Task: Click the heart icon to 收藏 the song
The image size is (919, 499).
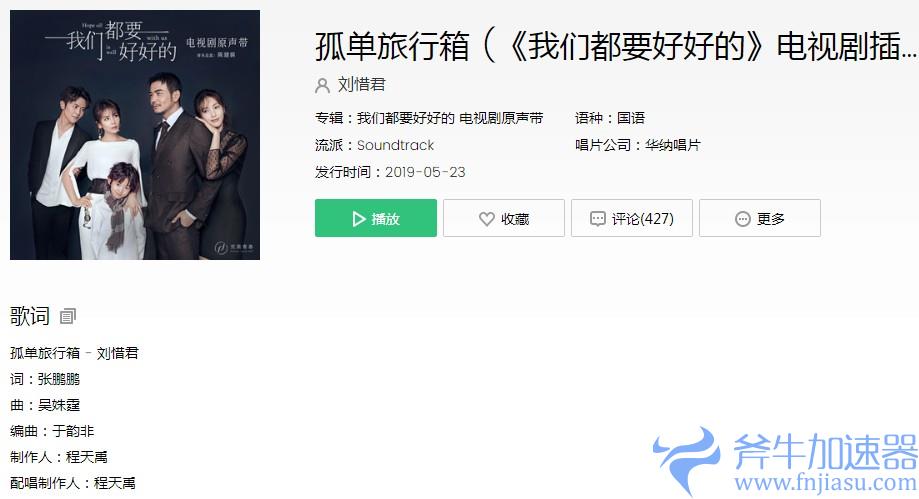Action: (x=486, y=219)
